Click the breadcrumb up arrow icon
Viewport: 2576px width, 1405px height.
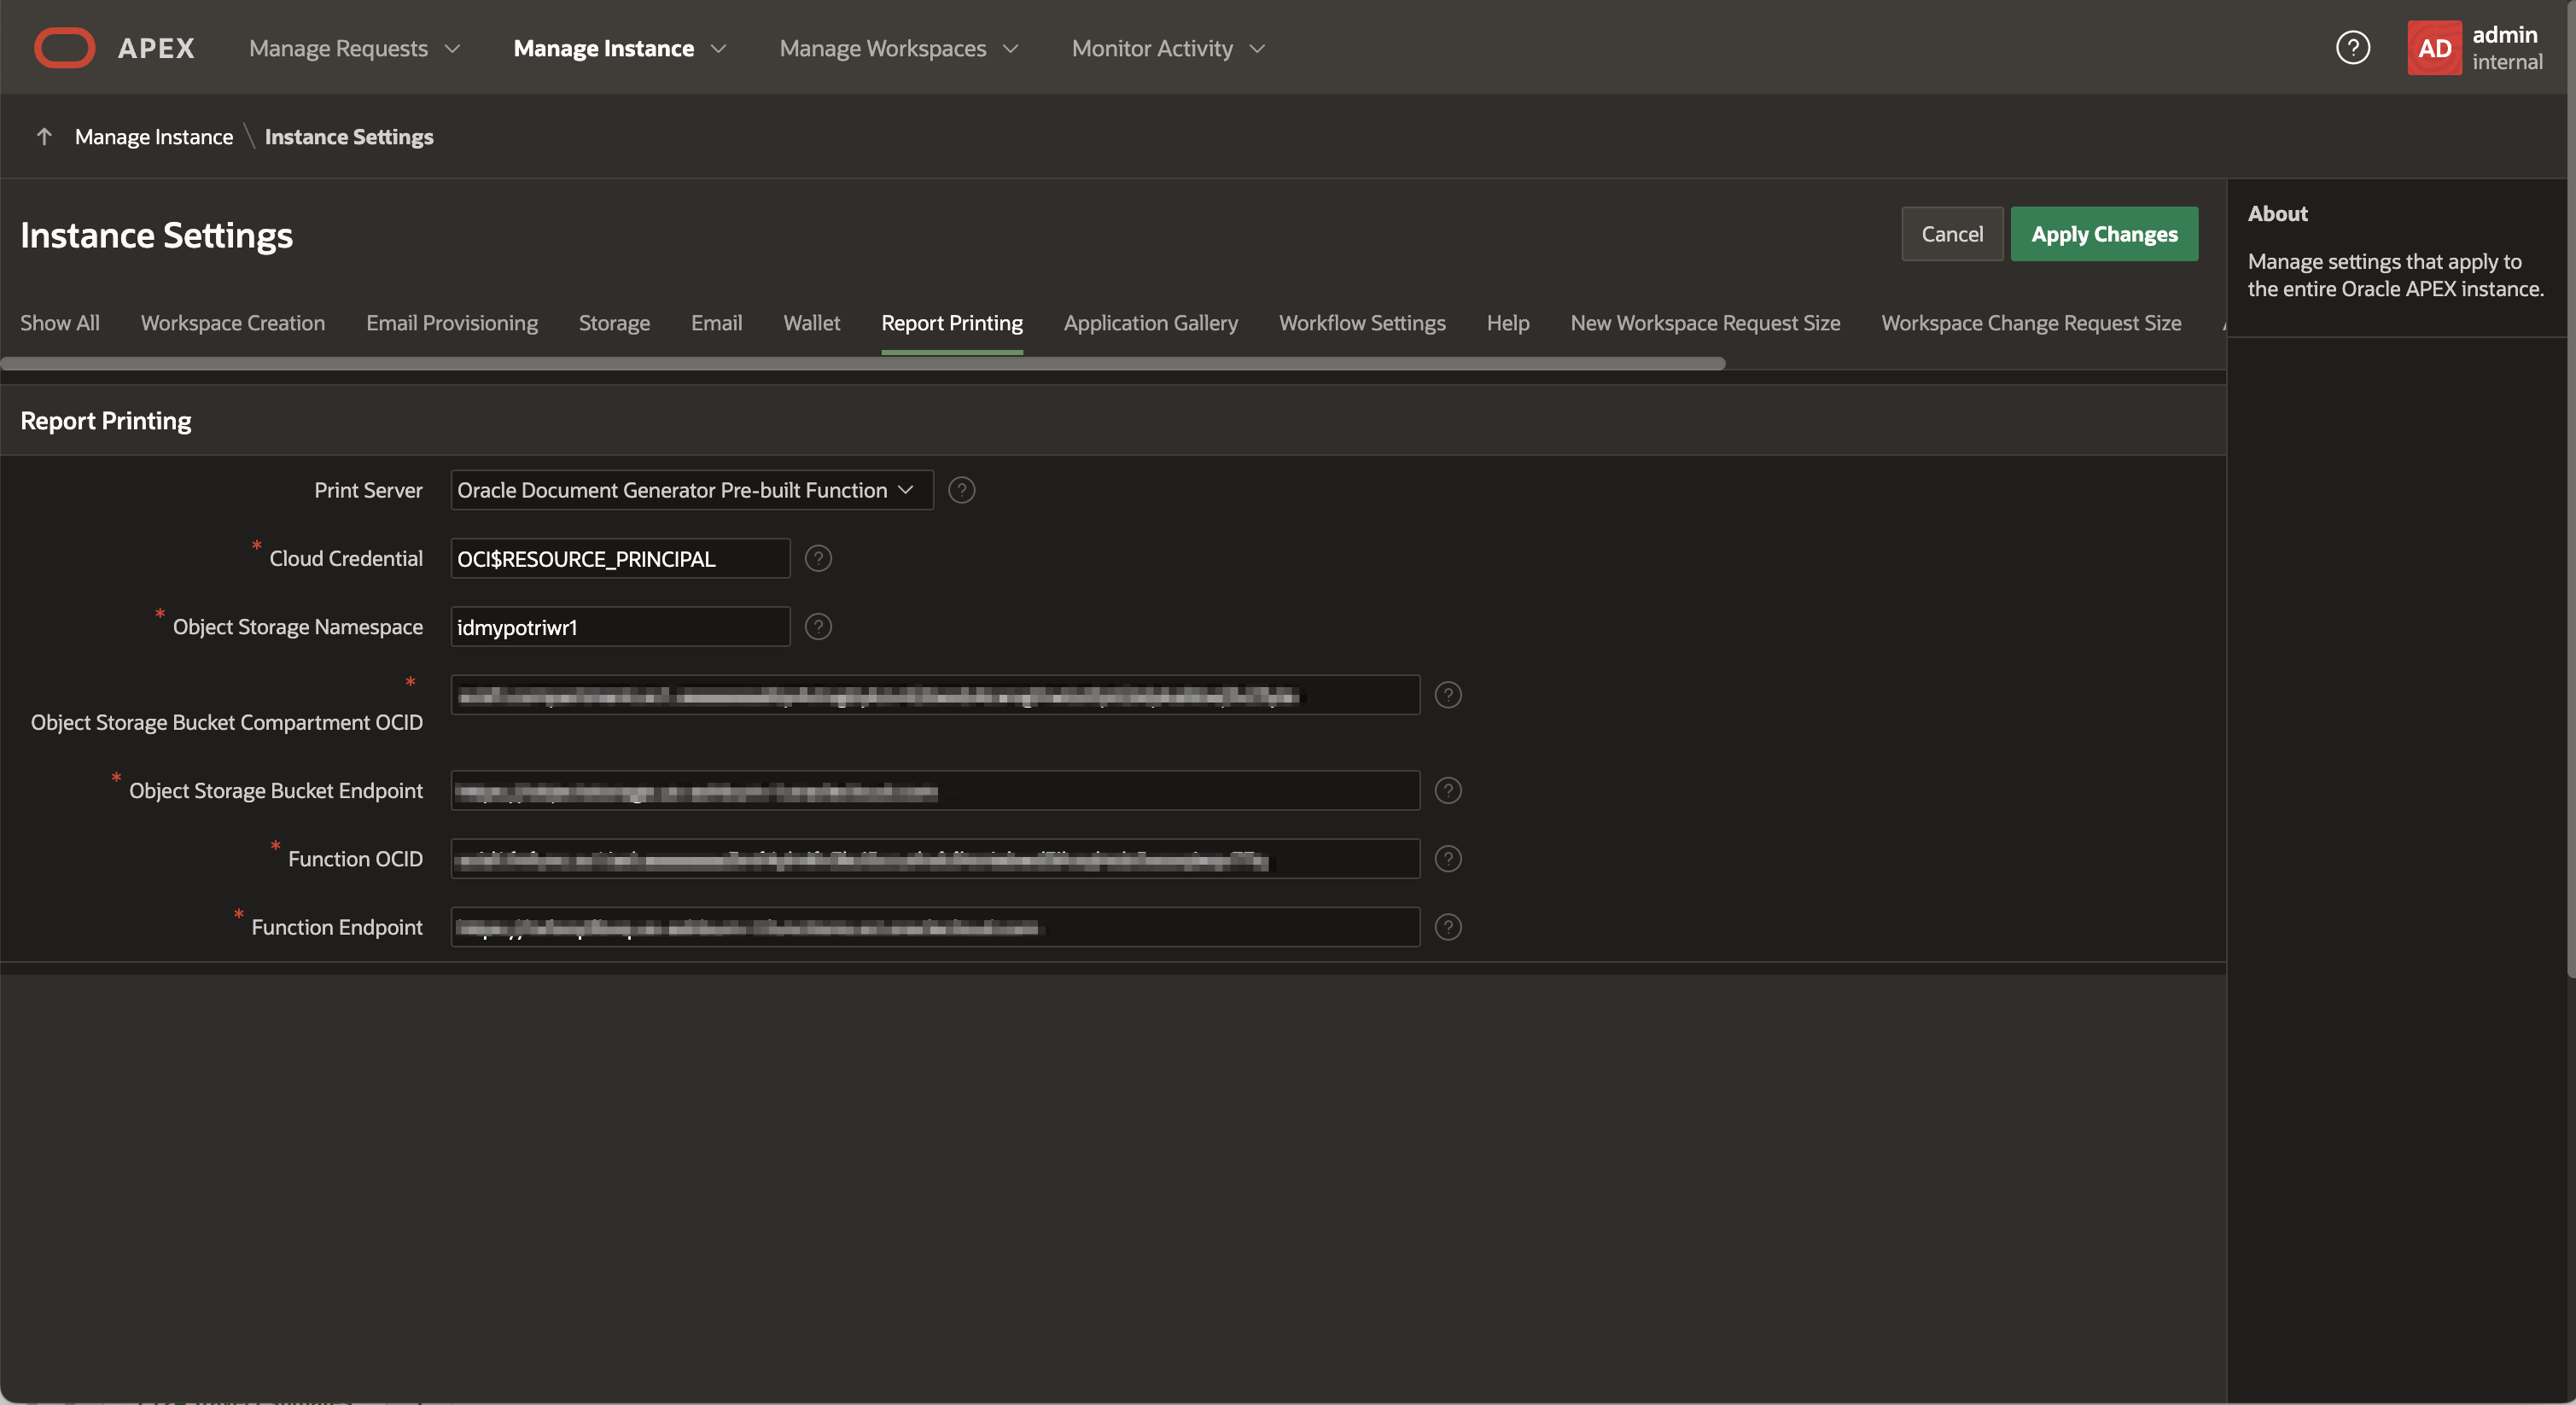[x=44, y=137]
